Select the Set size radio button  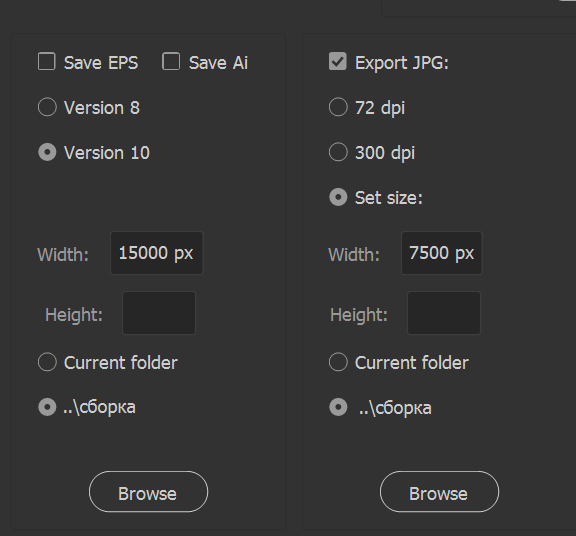click(338, 197)
